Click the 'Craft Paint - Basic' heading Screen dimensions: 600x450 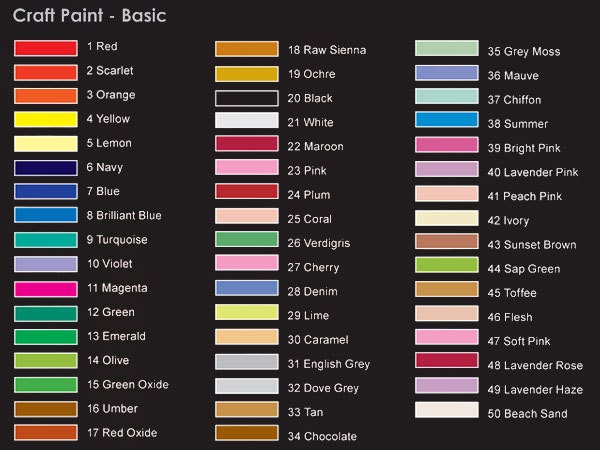(x=90, y=16)
